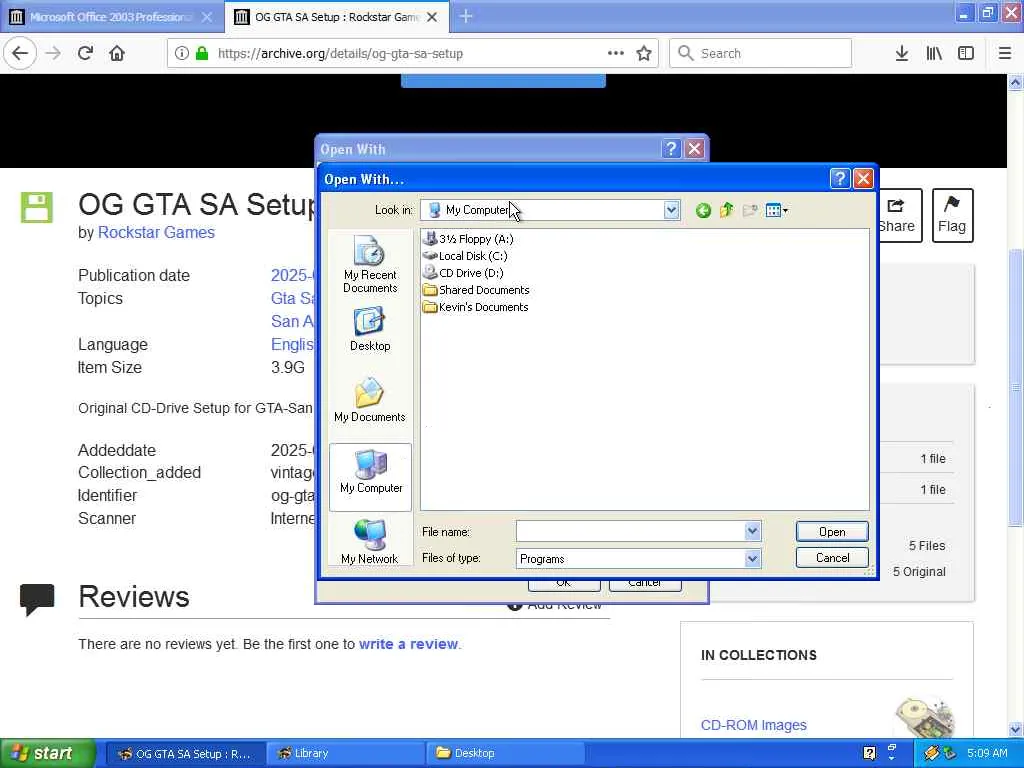Click the Open button
The height and width of the screenshot is (768, 1024).
point(832,532)
